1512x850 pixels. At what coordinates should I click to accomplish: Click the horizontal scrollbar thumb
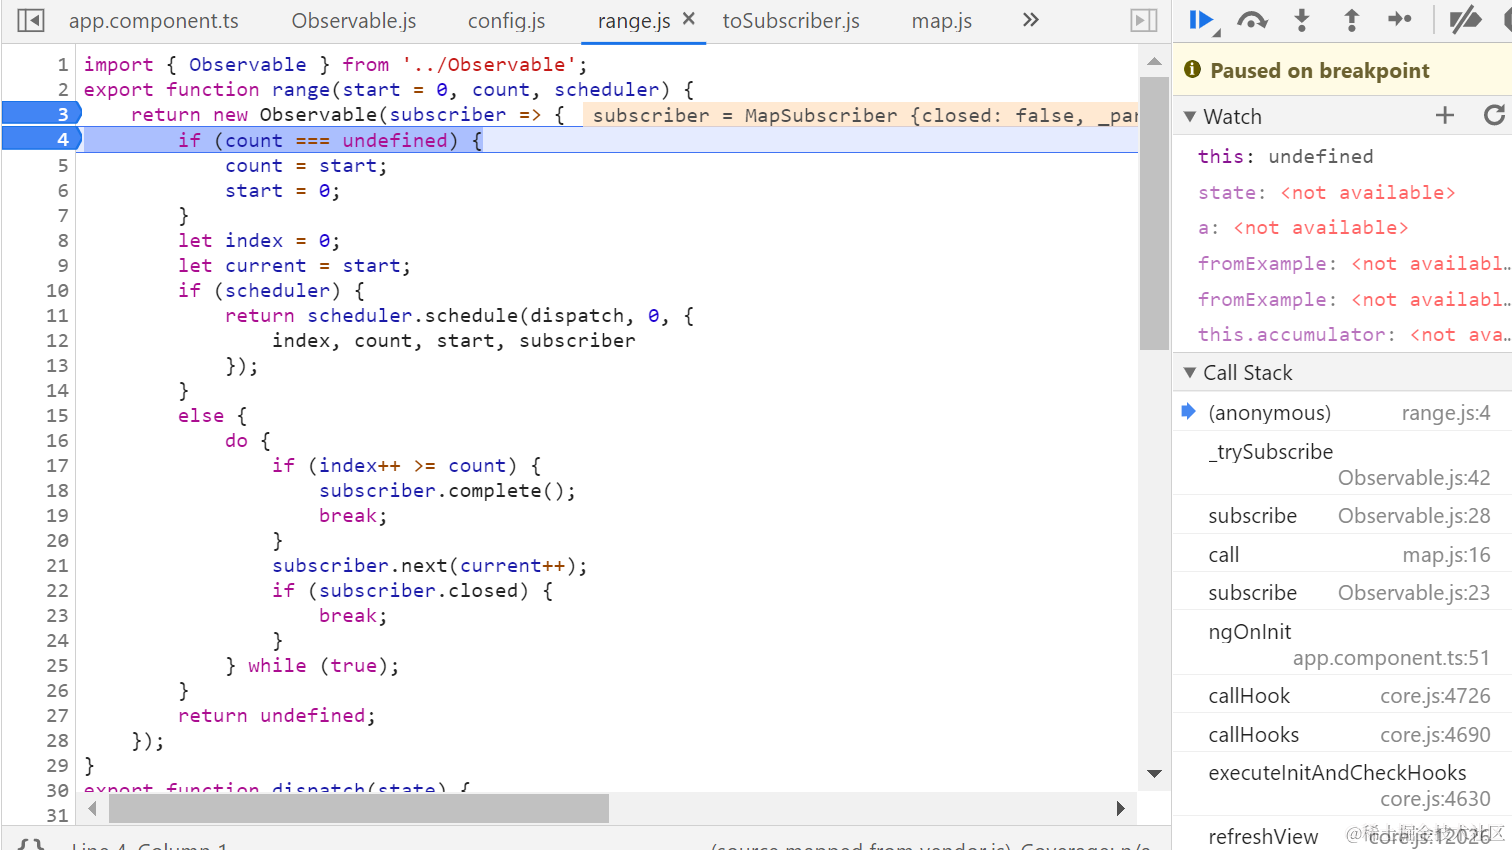coord(358,808)
